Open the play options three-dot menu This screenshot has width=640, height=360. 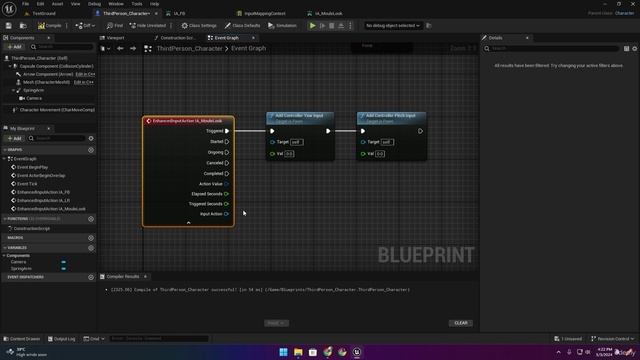[x=350, y=25]
